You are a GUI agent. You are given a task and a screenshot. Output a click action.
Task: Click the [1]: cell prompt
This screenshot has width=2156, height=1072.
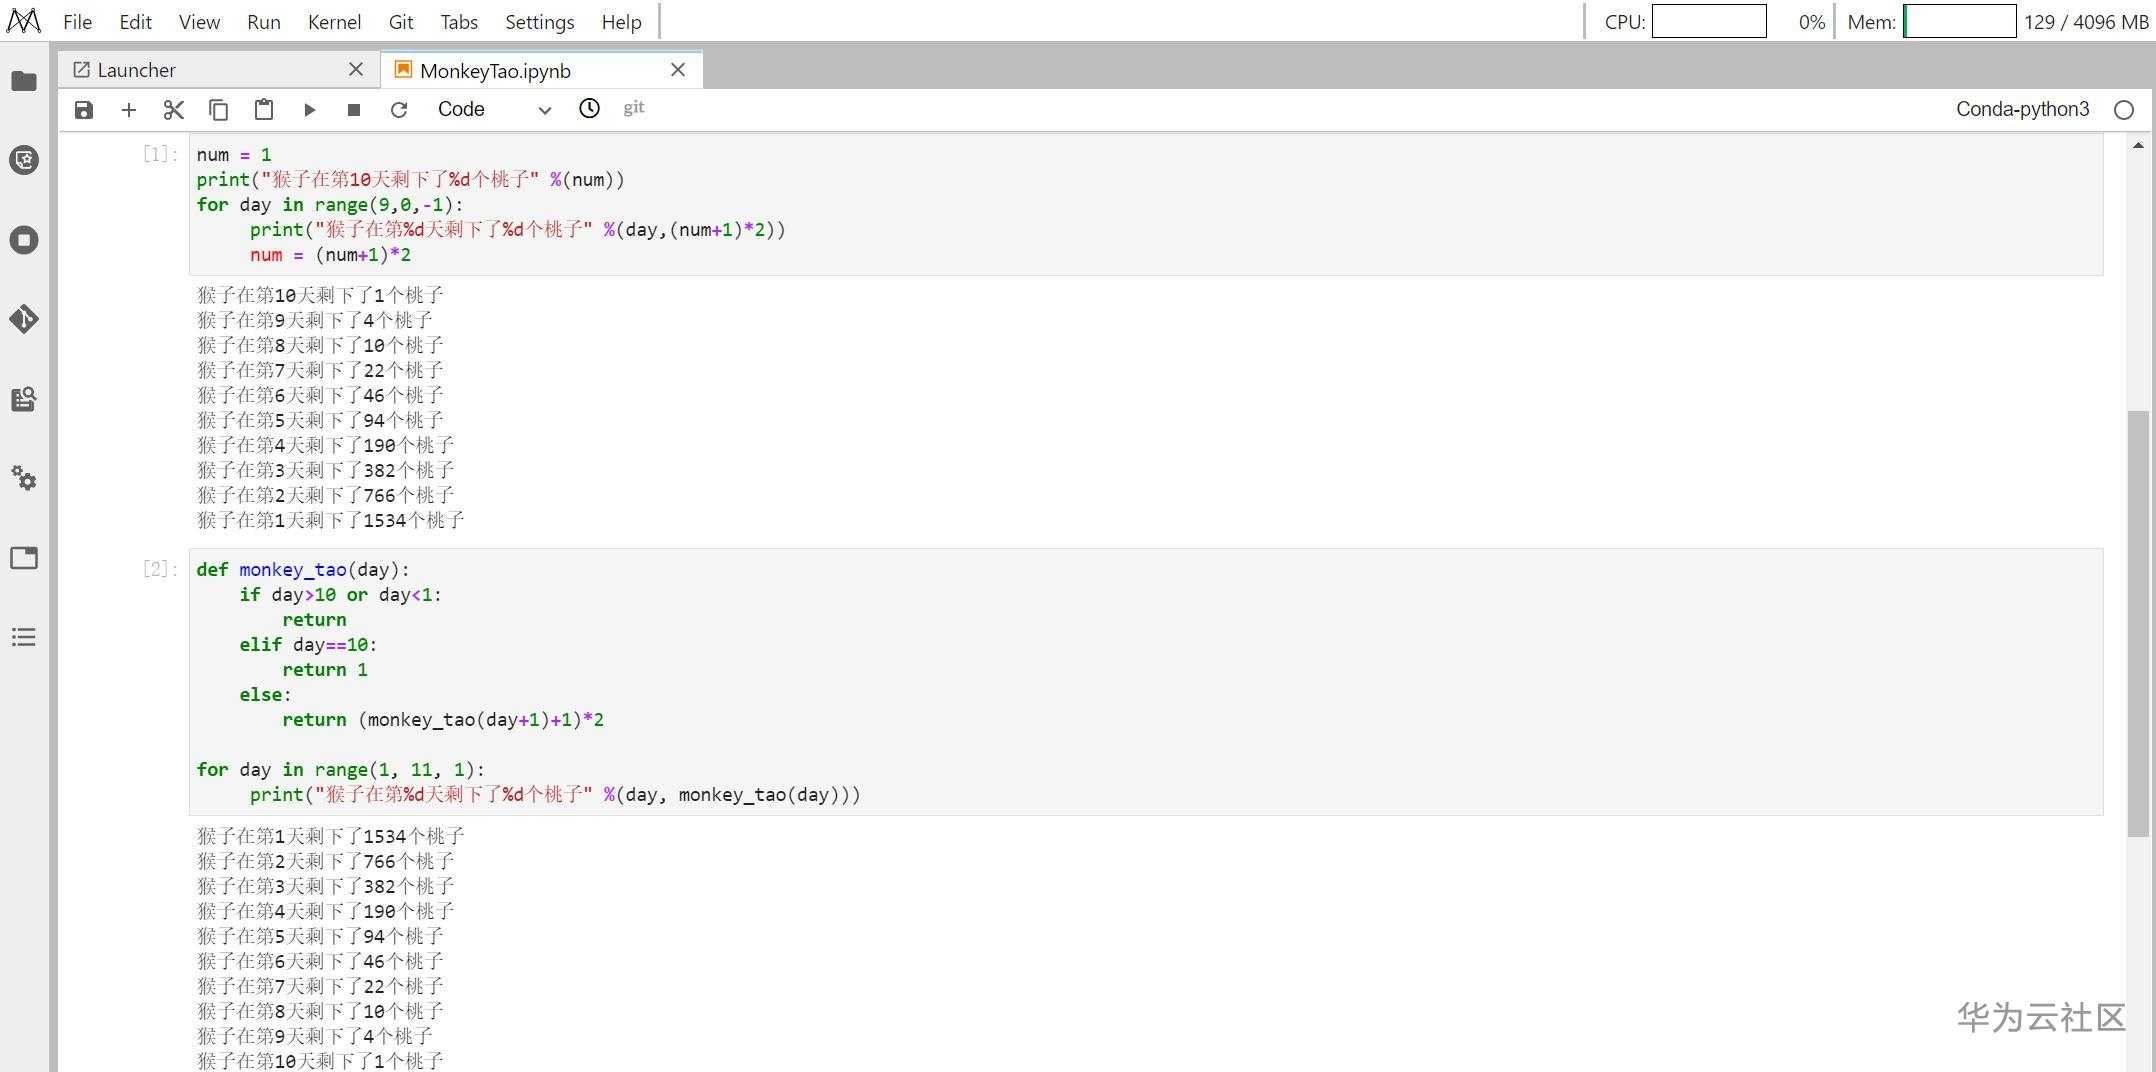point(160,154)
